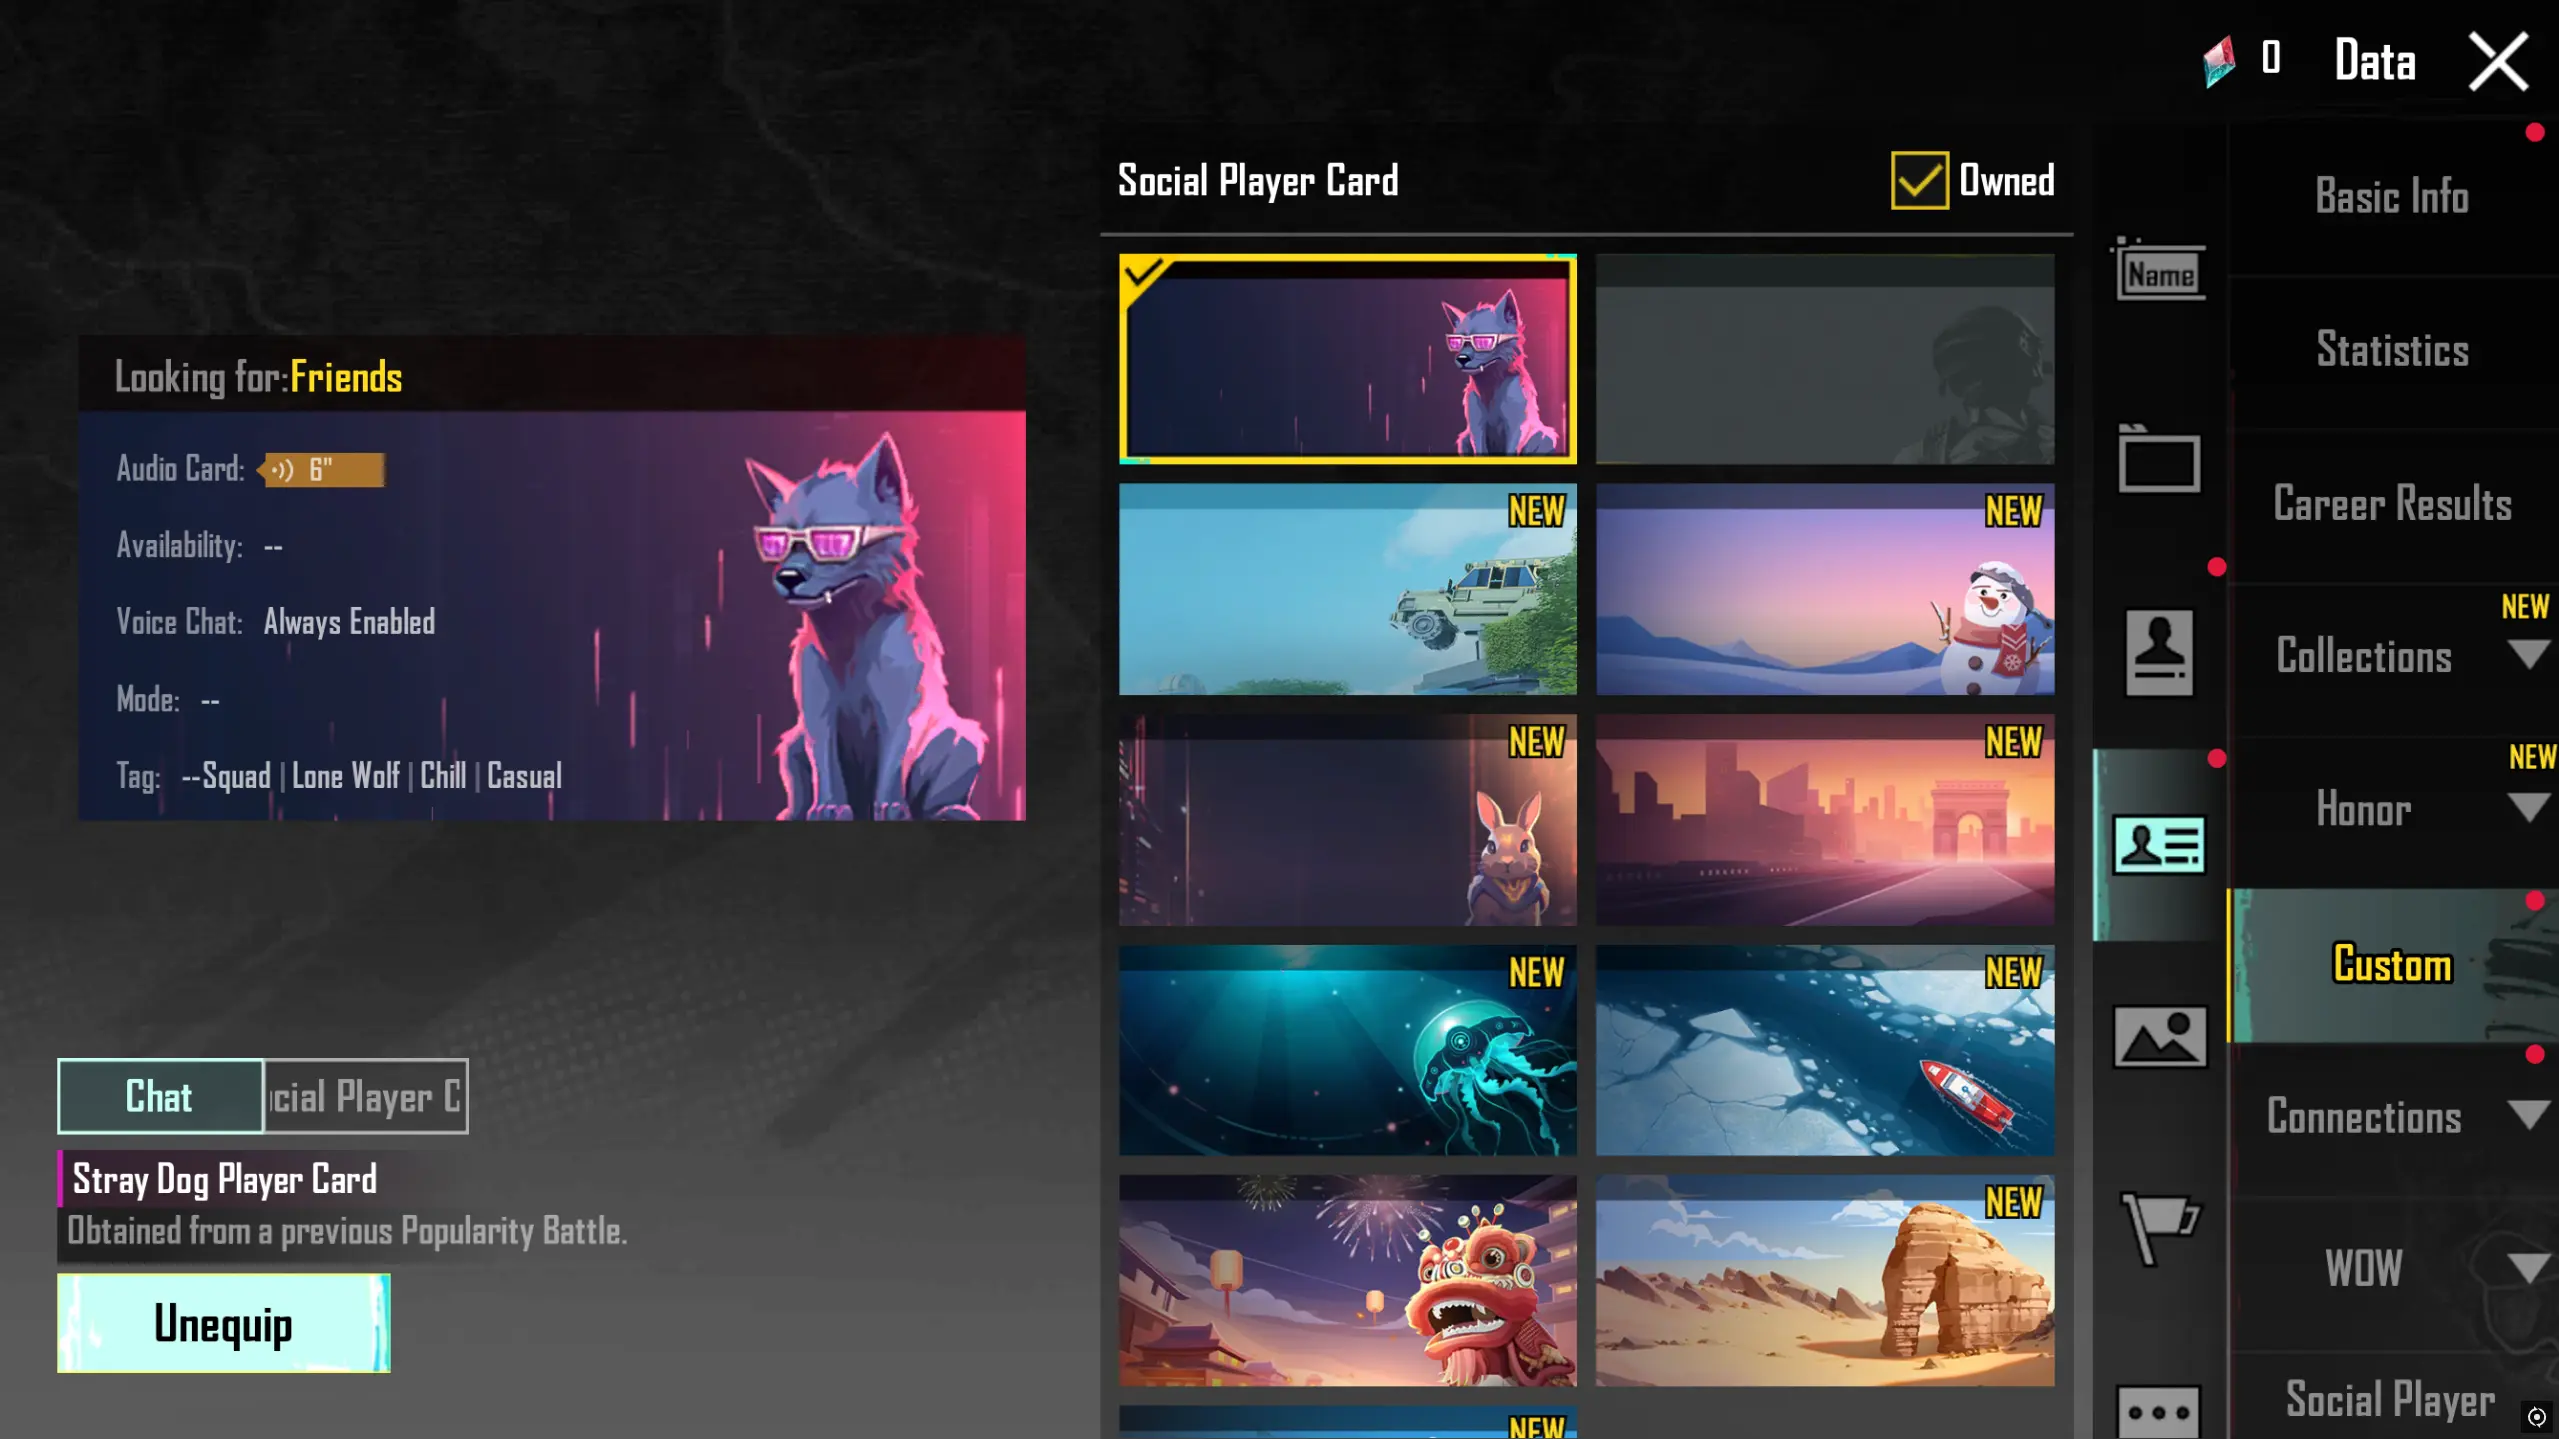Open the Data button
The width and height of the screenshot is (2559, 1439).
(x=2374, y=60)
